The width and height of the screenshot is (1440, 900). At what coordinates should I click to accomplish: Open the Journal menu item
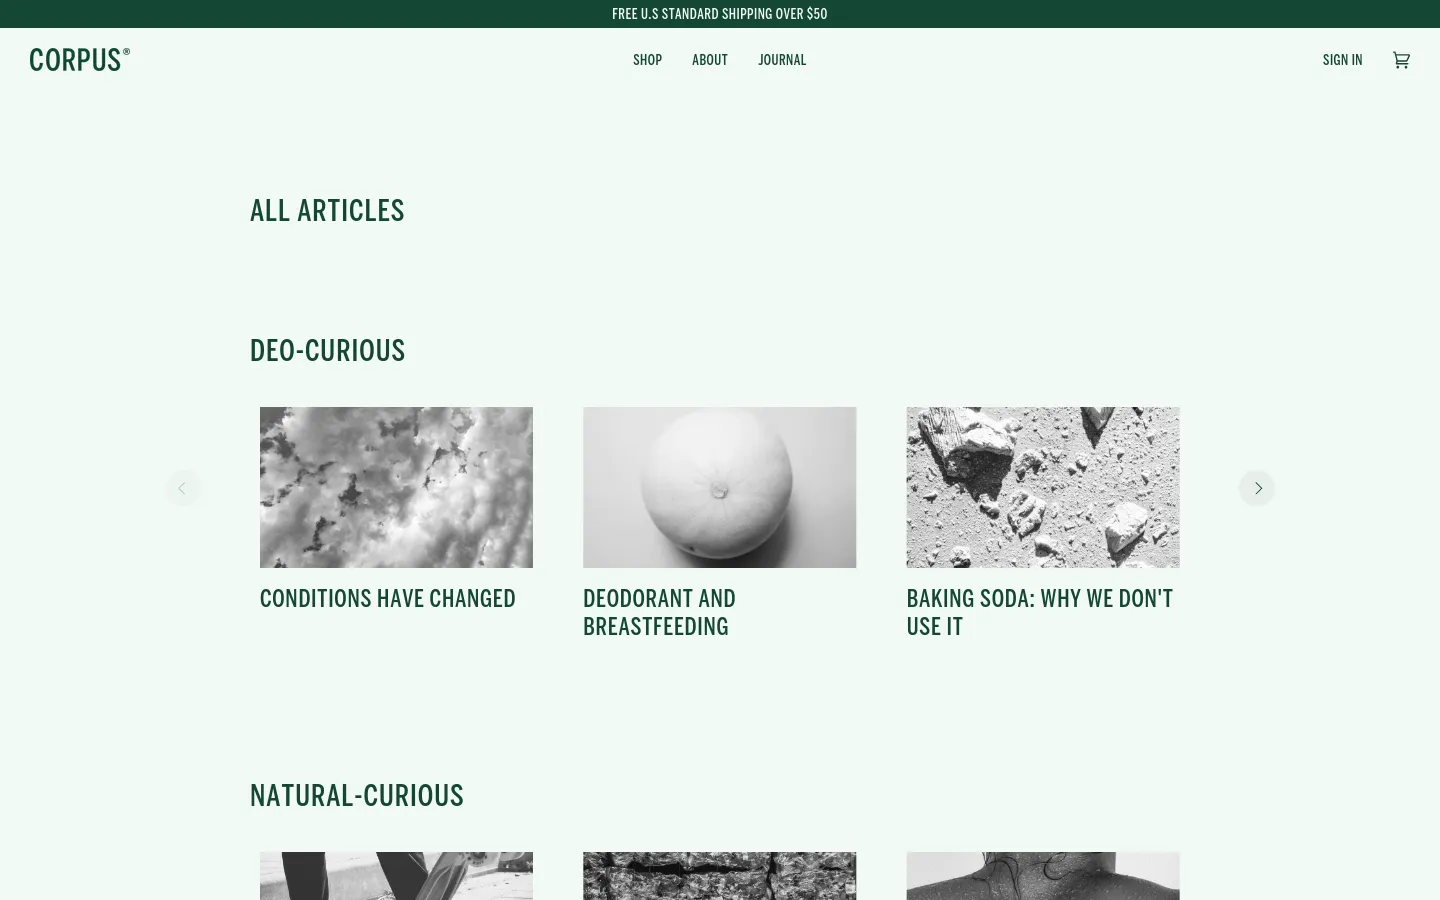(782, 60)
